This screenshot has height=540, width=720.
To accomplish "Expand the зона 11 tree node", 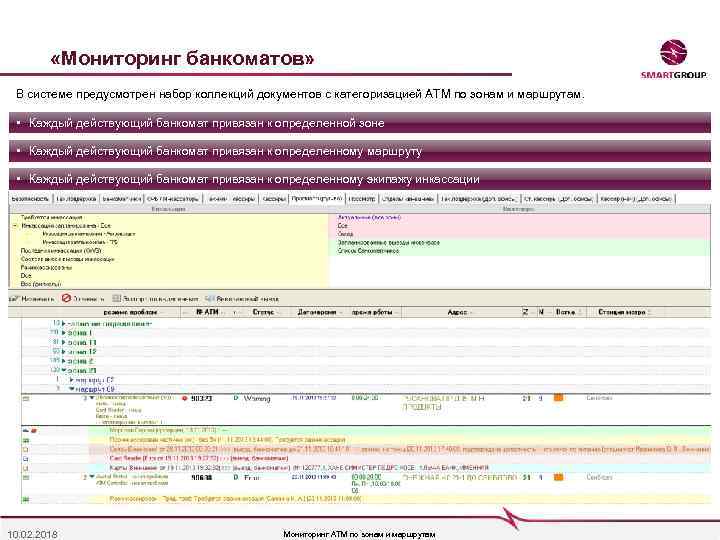I will tap(63, 342).
